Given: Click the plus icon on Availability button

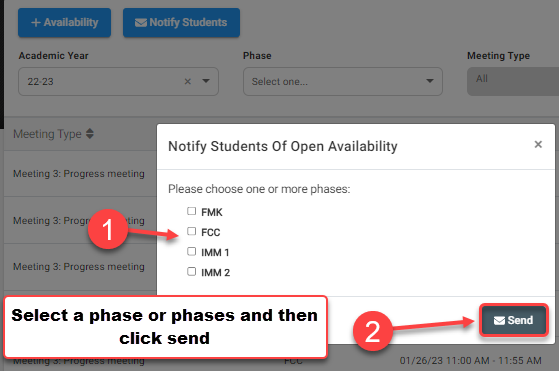Looking at the screenshot, I should [36, 23].
